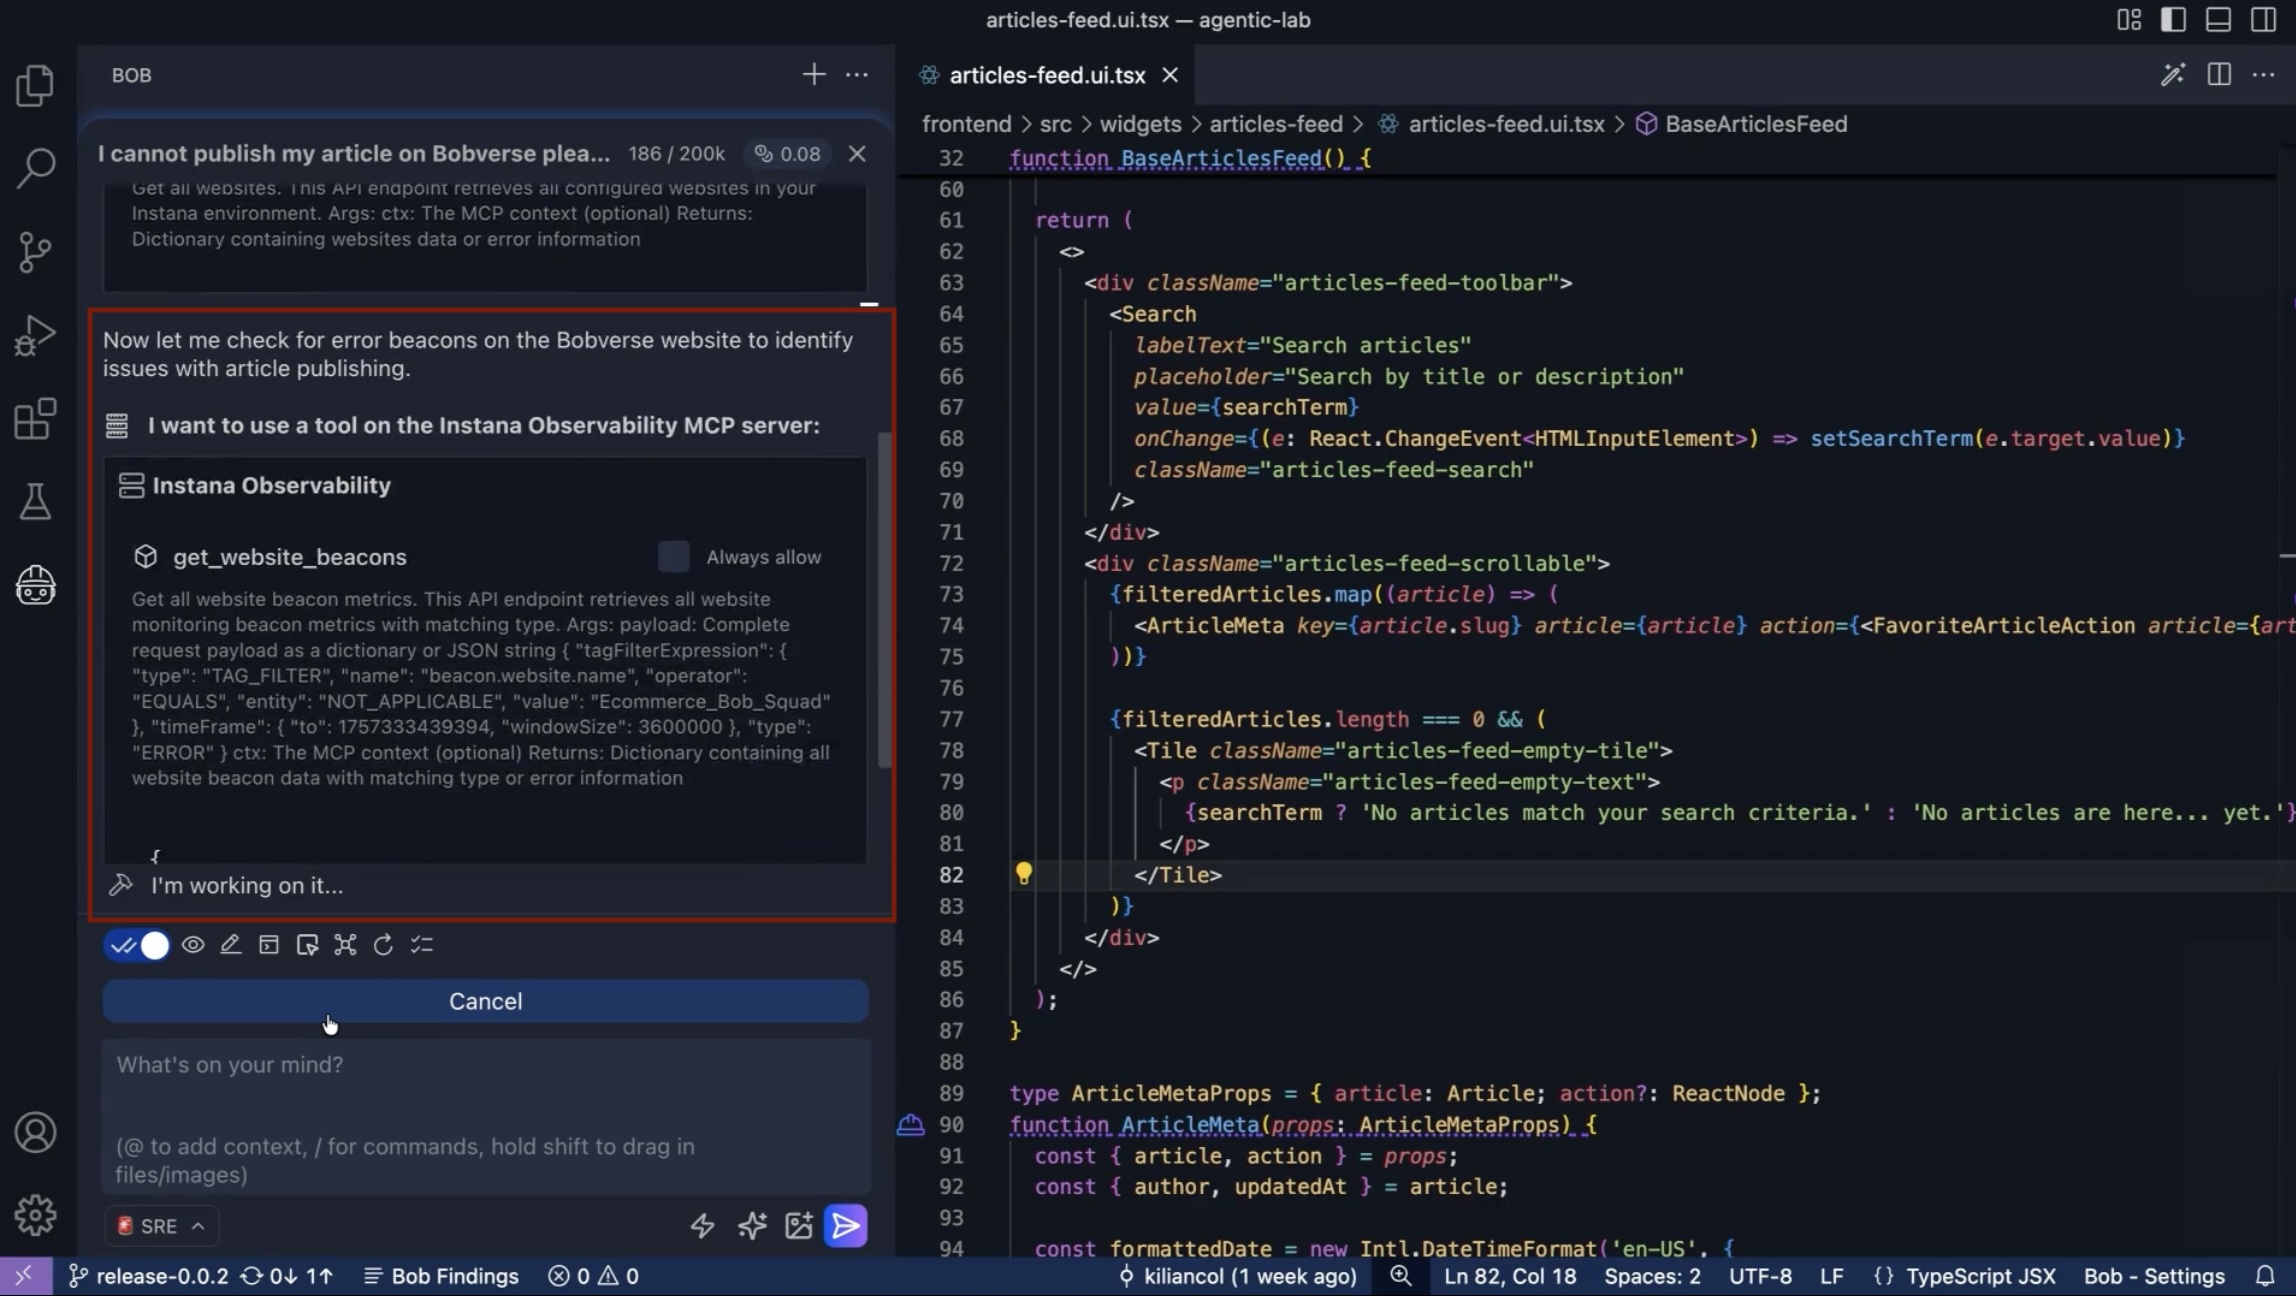Image resolution: width=2296 pixels, height=1296 pixels.
Task: Click the add image icon in chat
Action: pos(798,1226)
